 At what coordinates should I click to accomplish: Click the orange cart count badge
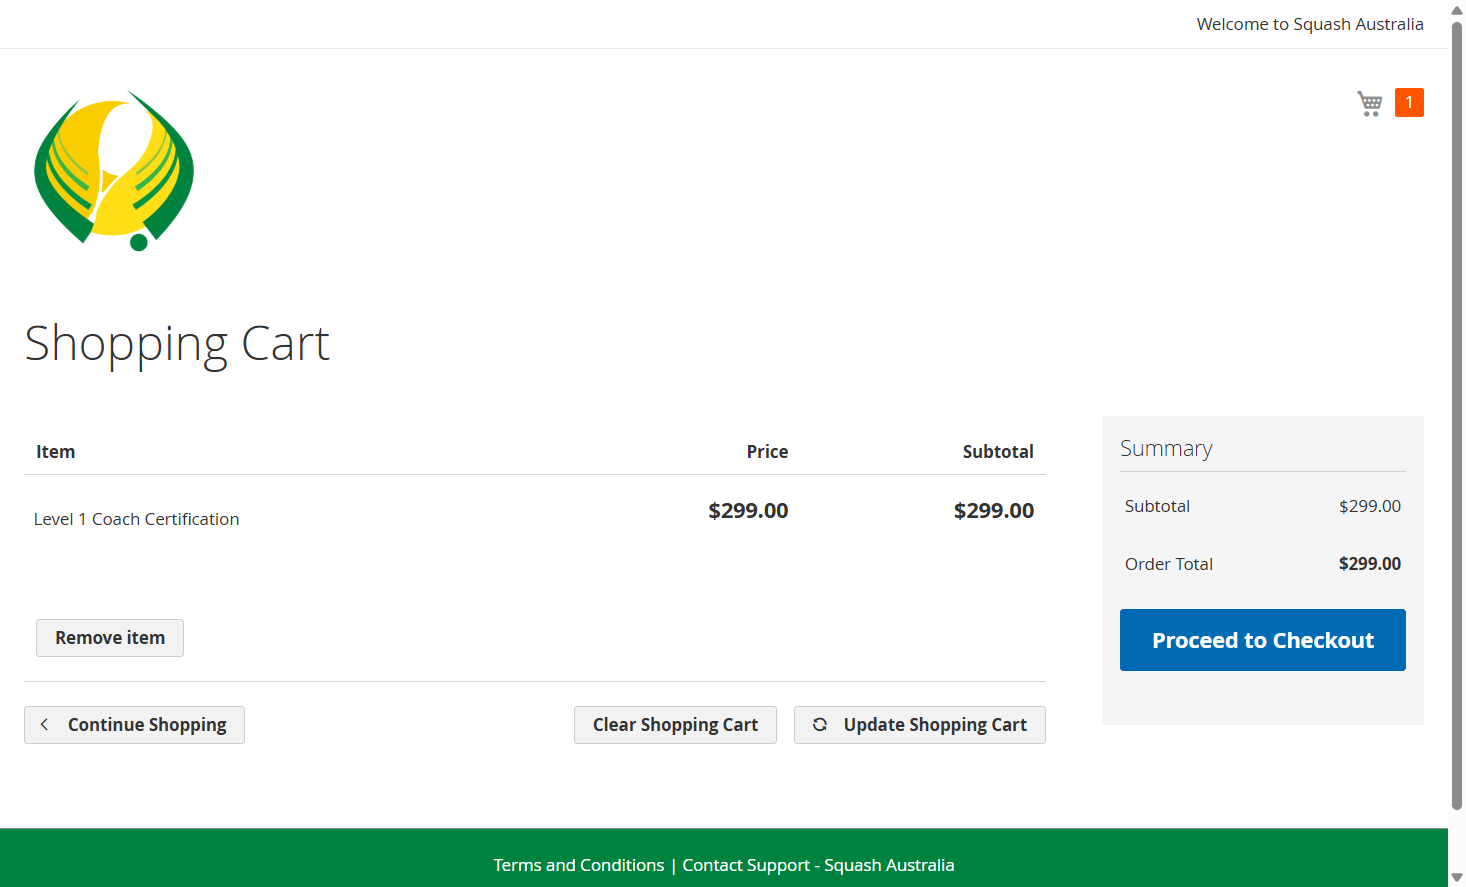click(x=1409, y=102)
